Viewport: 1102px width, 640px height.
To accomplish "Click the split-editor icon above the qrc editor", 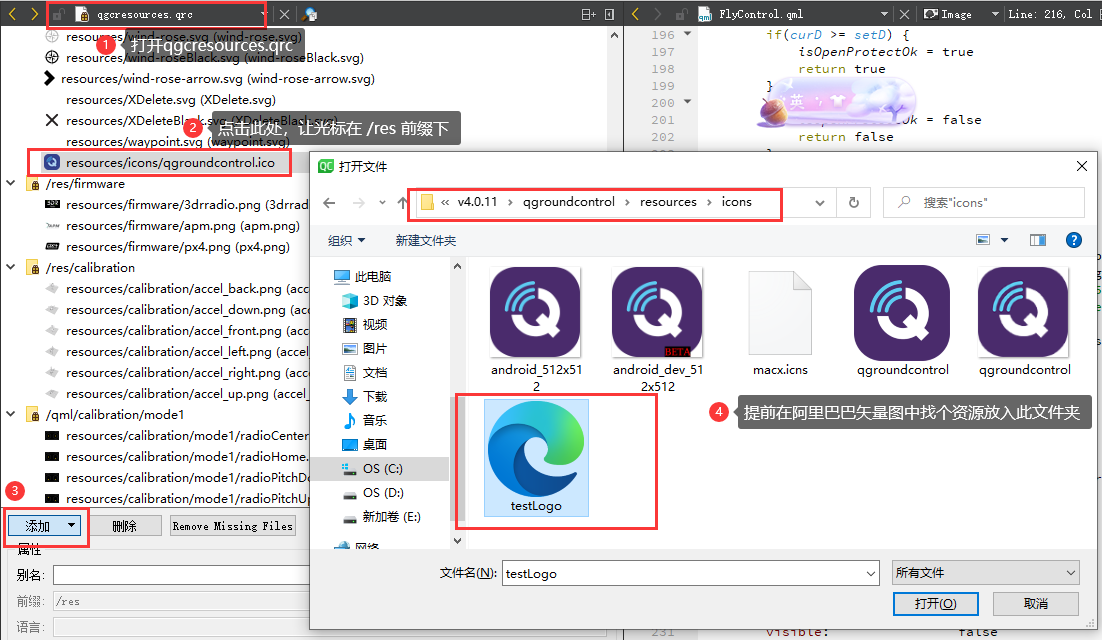I will coord(588,14).
